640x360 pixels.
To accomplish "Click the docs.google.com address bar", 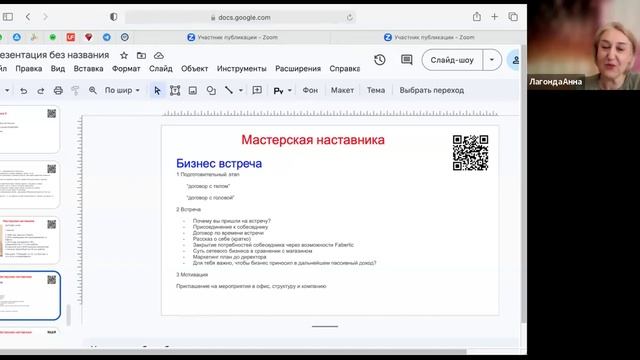I will click(x=241, y=18).
